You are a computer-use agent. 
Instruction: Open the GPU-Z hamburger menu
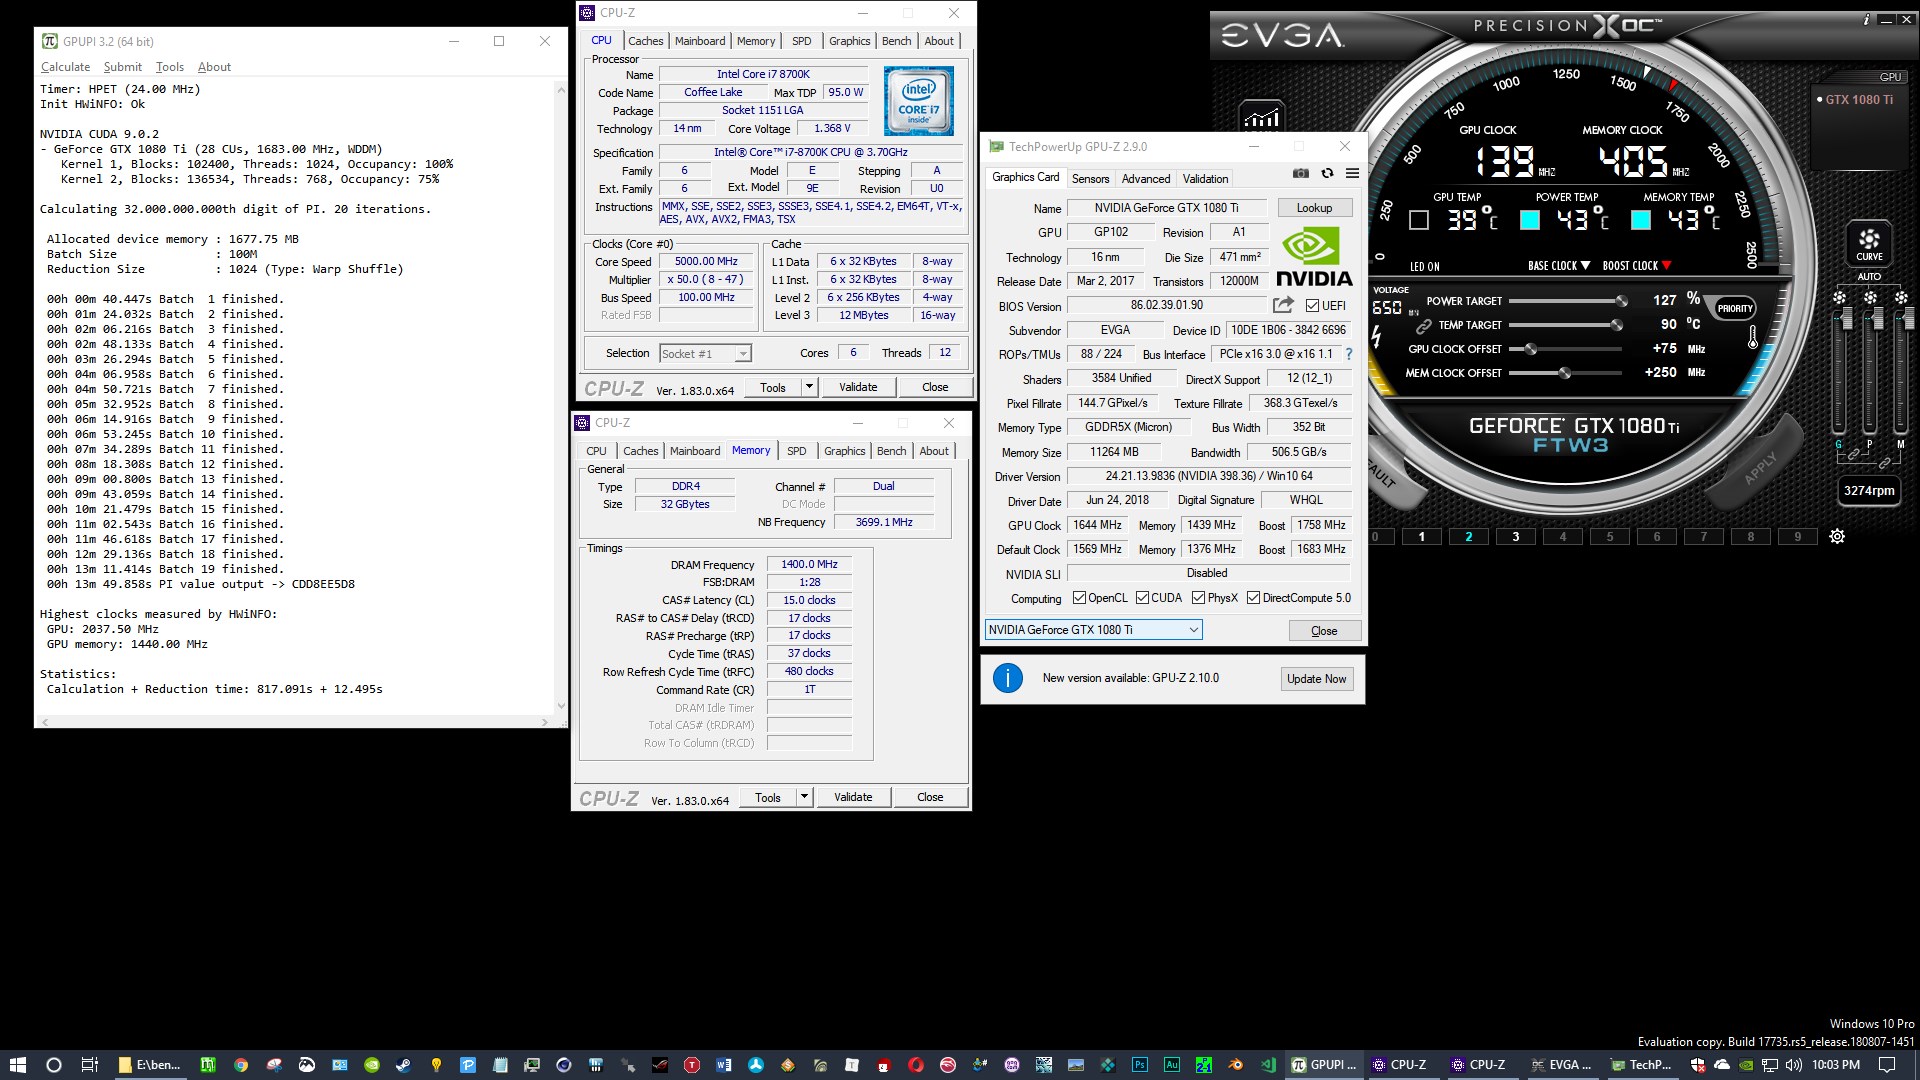tap(1352, 173)
